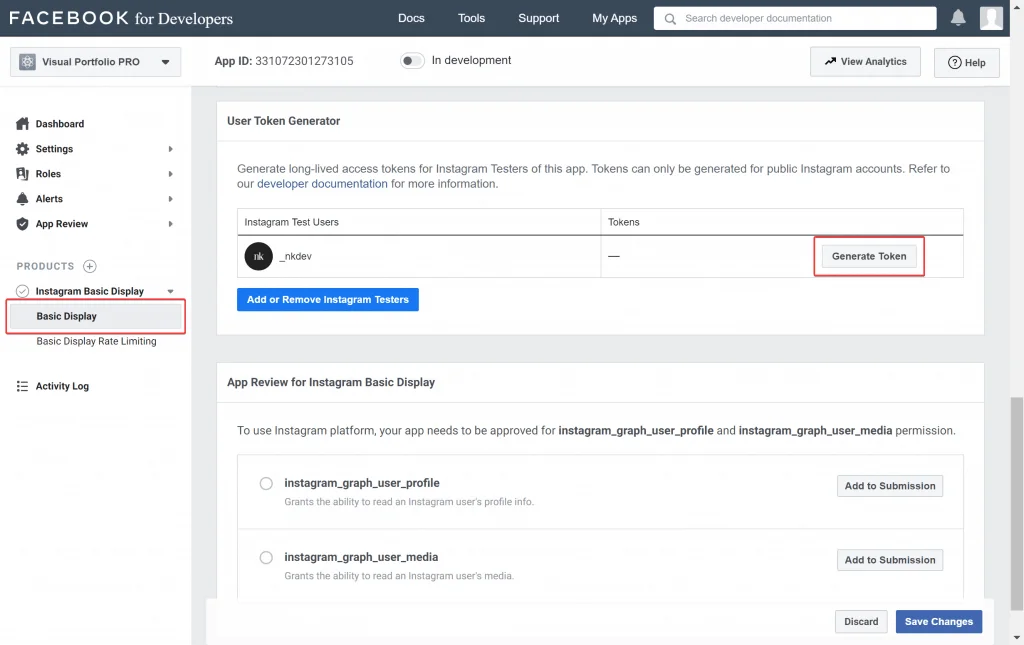Add instagram_graph_user_media to submission

(x=889, y=560)
